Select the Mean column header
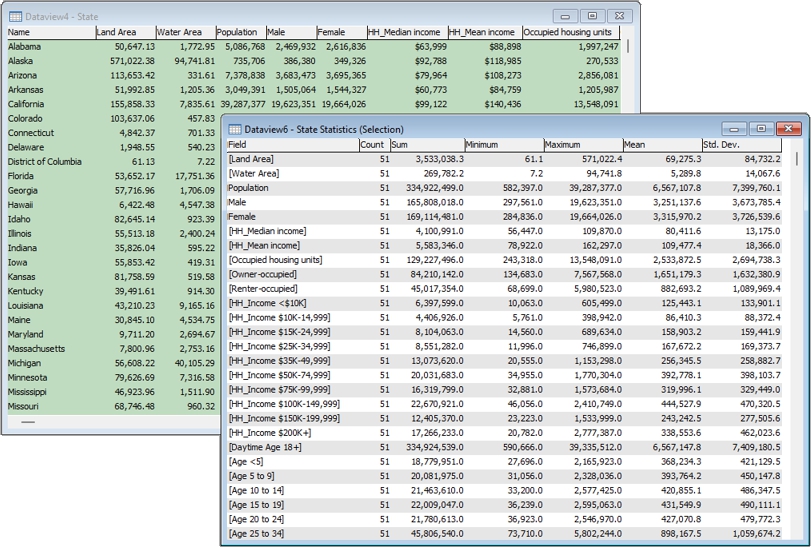Screen dimensions: 811x547 click(x=663, y=145)
